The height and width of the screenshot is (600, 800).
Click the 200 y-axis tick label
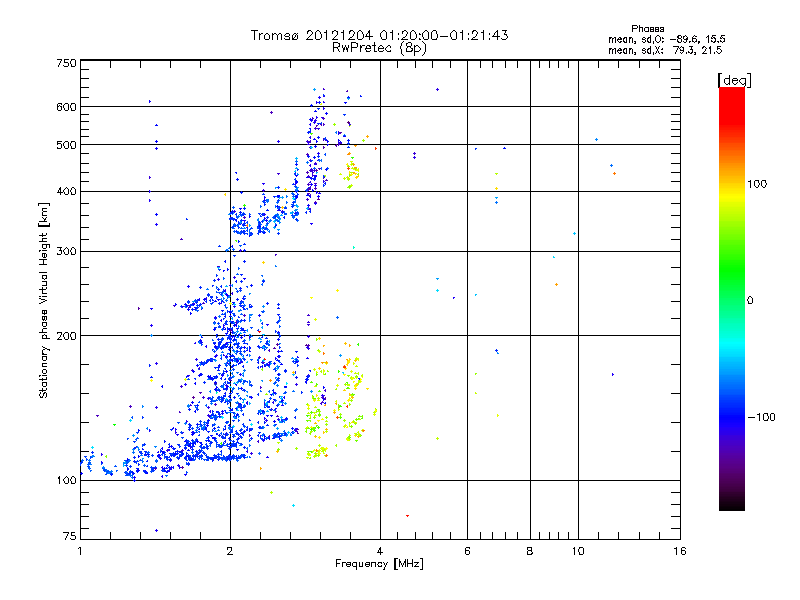(x=66, y=336)
